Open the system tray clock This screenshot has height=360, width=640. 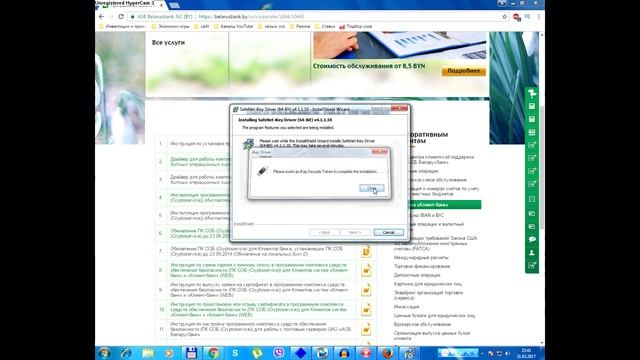(527, 353)
